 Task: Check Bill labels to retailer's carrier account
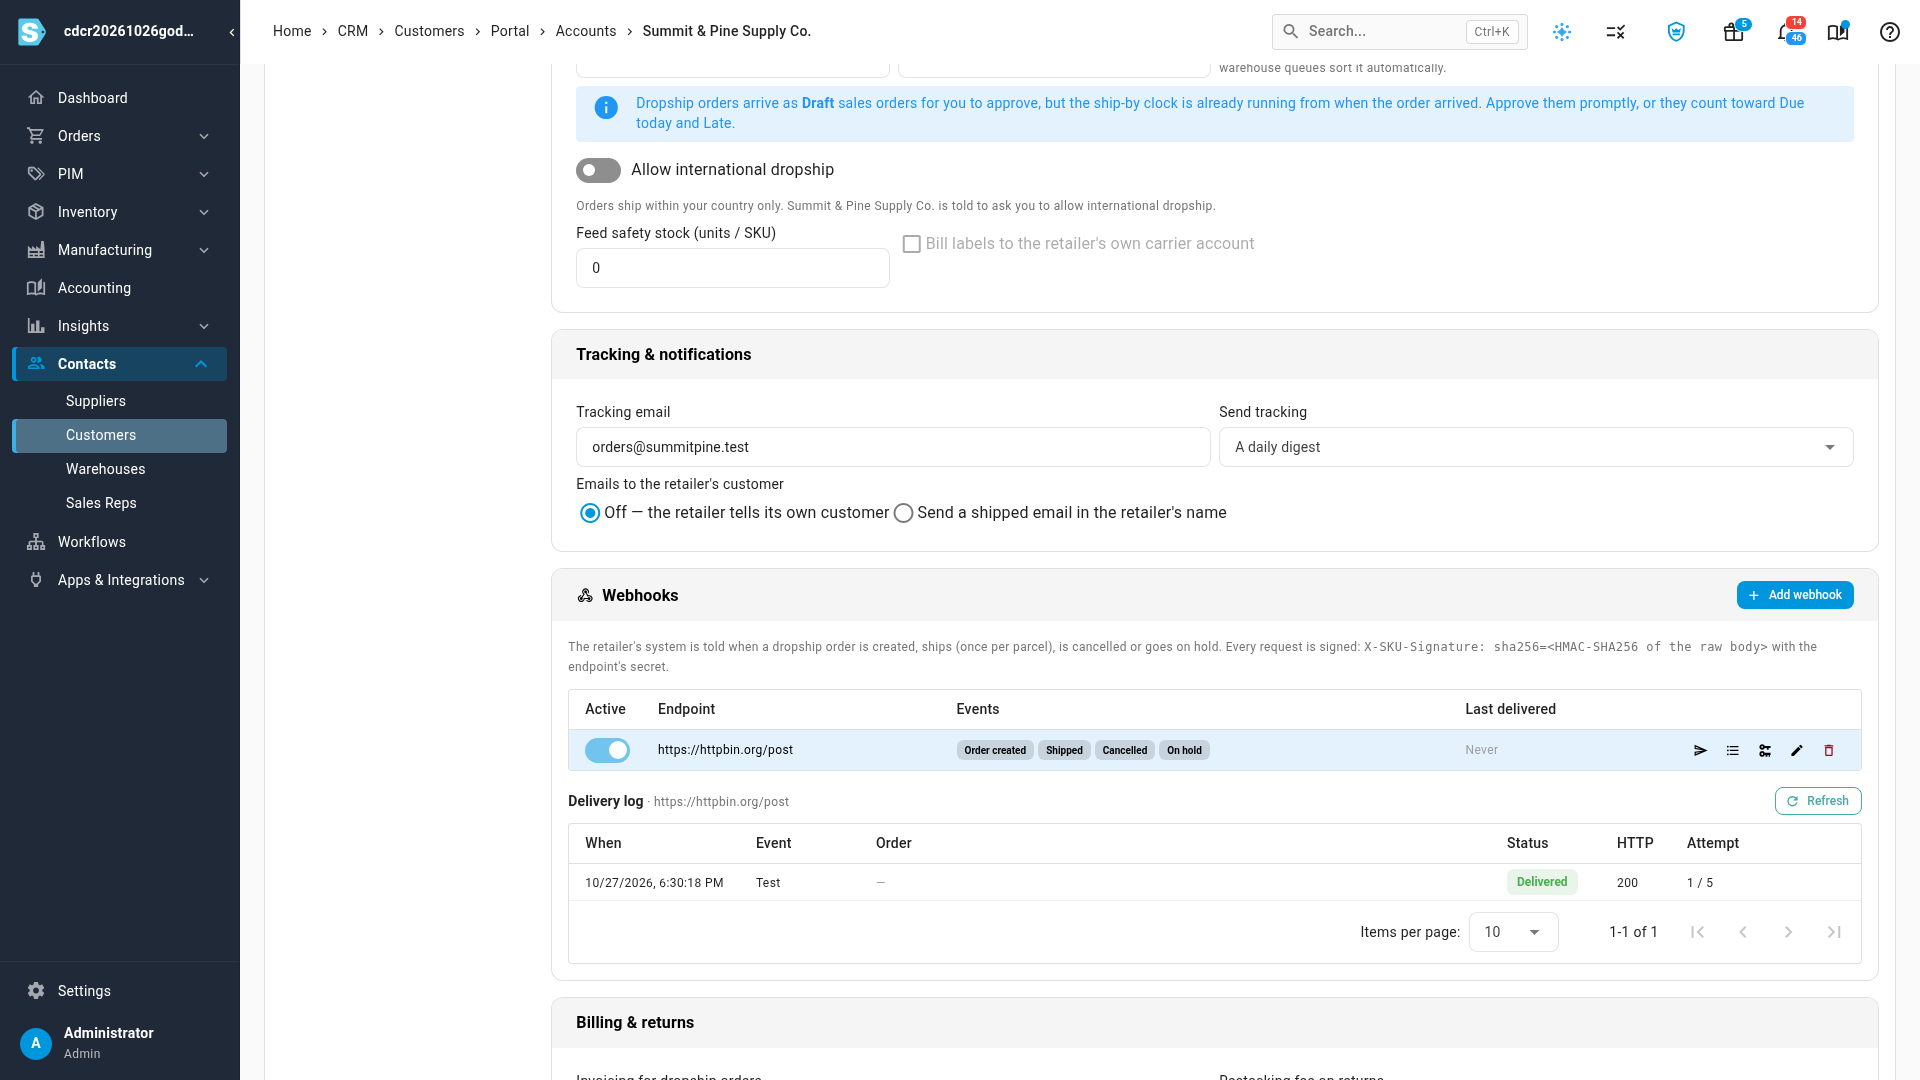tap(911, 244)
